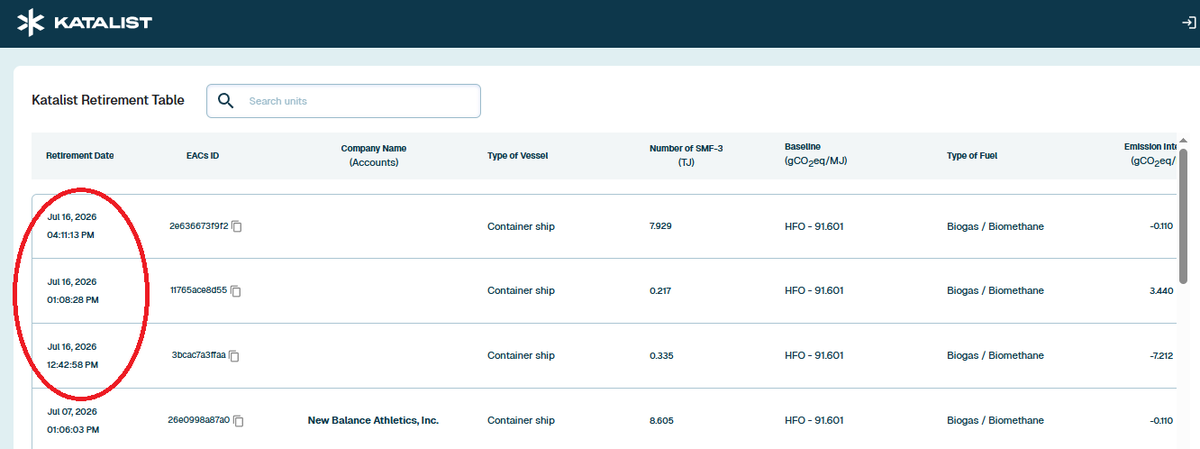Click date Jul 16, 2026 04:11:13 PM
This screenshot has width=1200, height=449.
tap(73, 226)
